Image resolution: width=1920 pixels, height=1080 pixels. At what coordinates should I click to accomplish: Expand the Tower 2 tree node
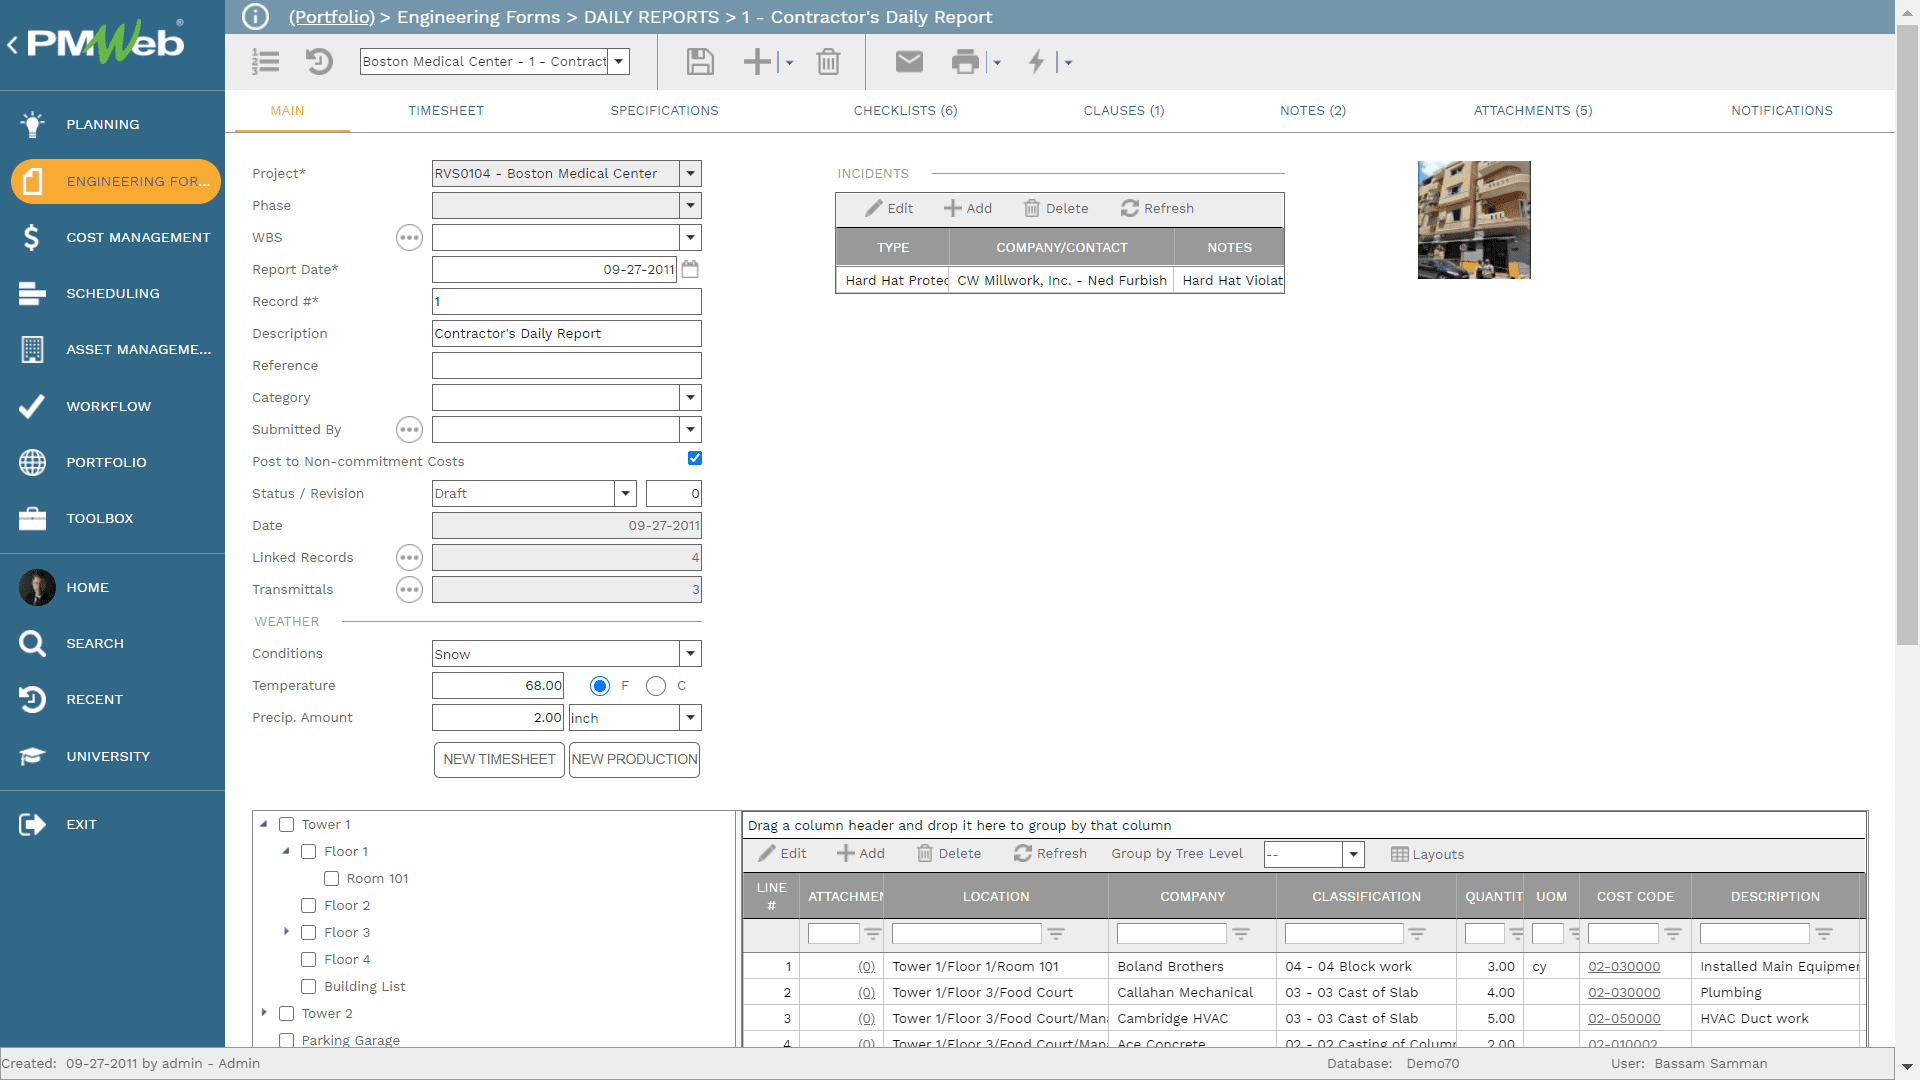pyautogui.click(x=264, y=1012)
